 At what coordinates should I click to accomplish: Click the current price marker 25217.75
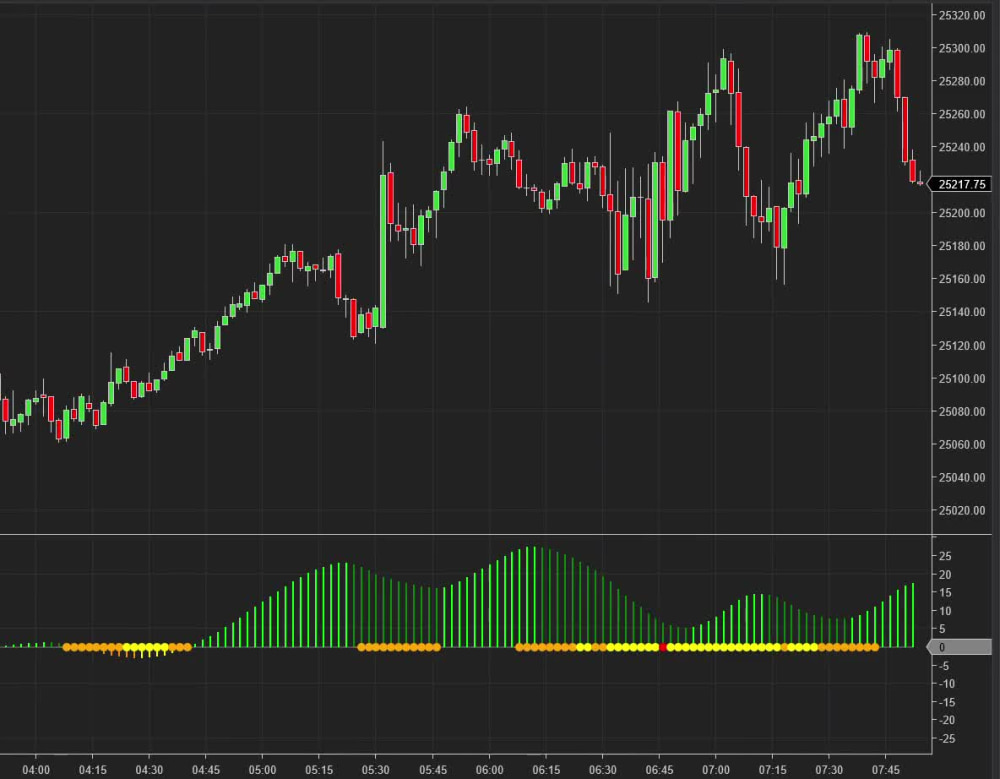(x=960, y=184)
